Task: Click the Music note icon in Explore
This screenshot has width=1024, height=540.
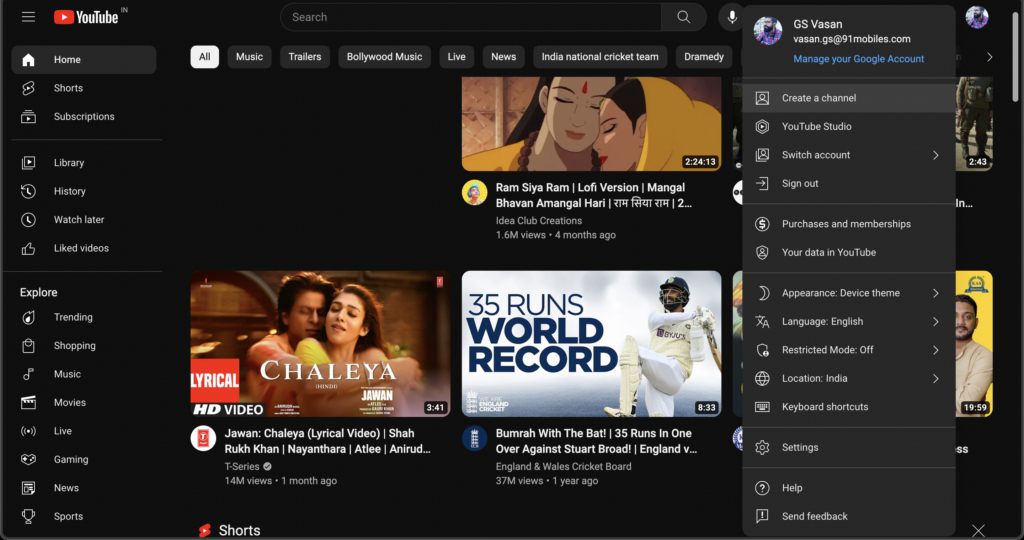Action: point(28,374)
